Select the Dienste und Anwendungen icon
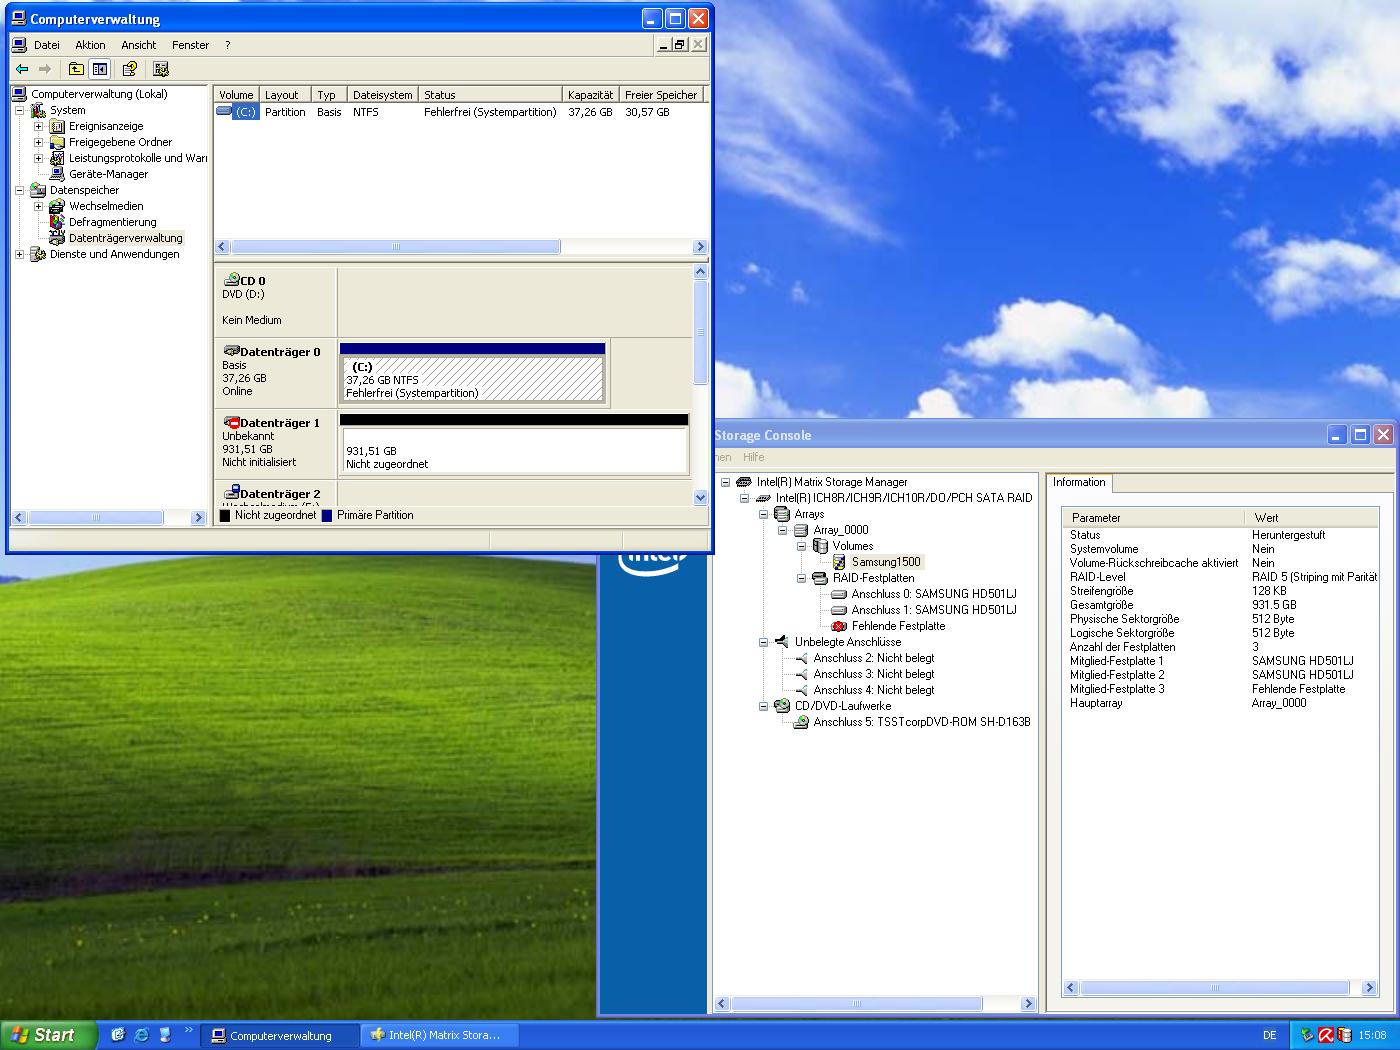The height and width of the screenshot is (1050, 1400). pos(38,254)
